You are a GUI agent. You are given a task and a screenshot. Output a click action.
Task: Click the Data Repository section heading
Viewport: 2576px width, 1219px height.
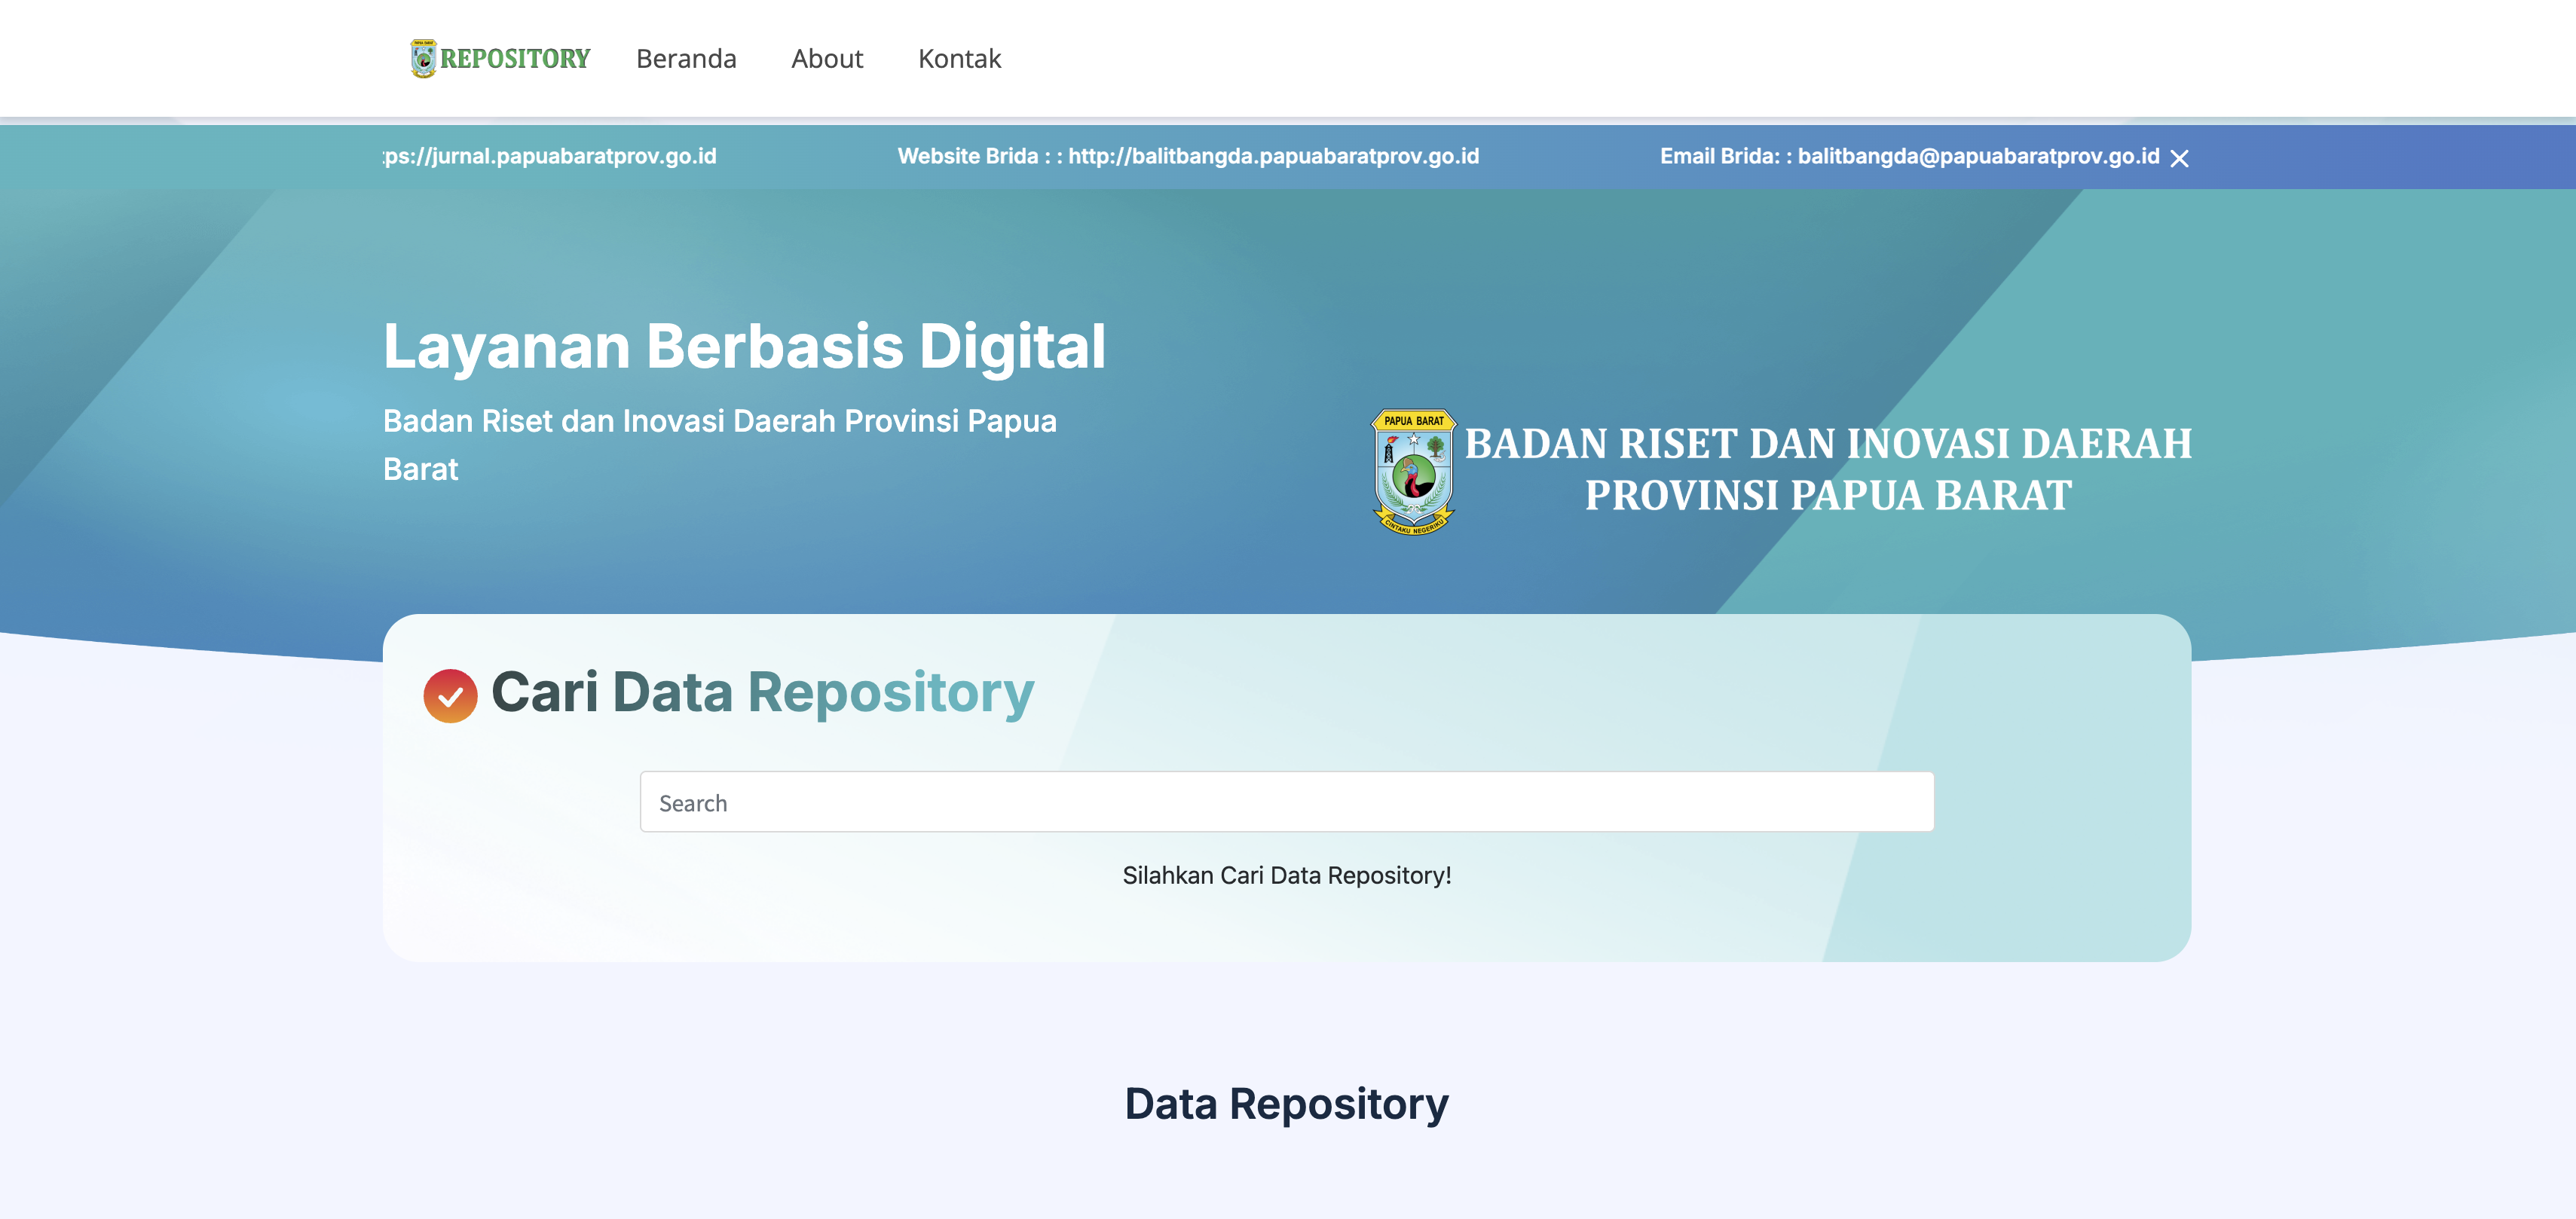tap(1287, 1104)
